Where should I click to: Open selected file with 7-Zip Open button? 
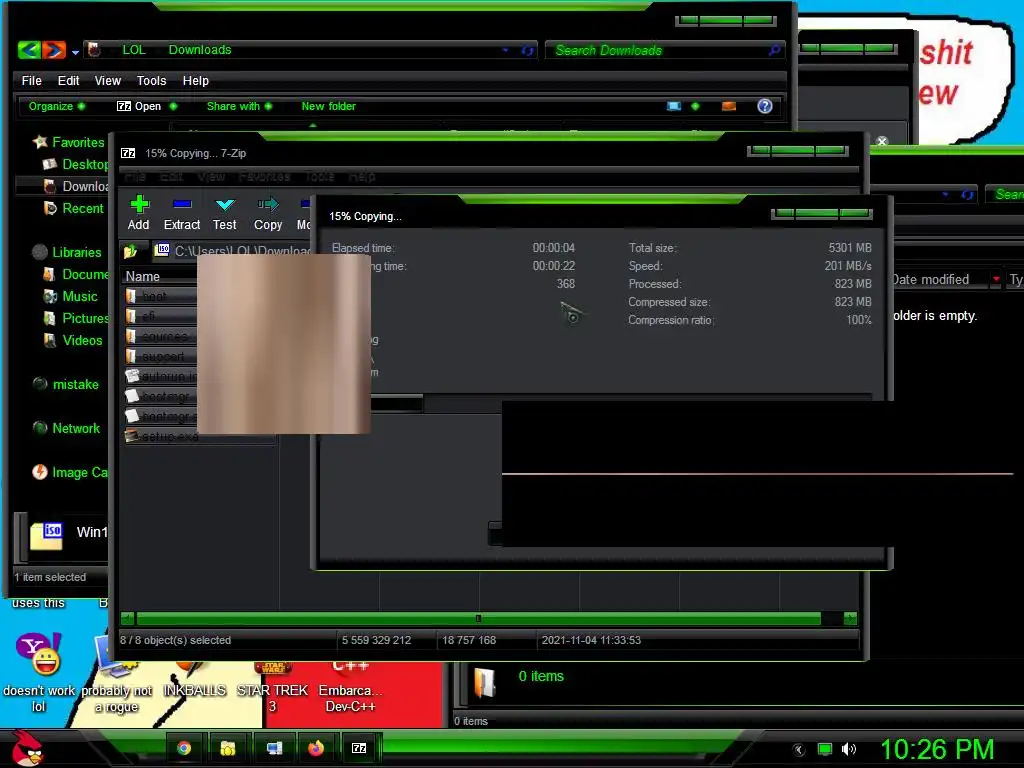point(139,106)
